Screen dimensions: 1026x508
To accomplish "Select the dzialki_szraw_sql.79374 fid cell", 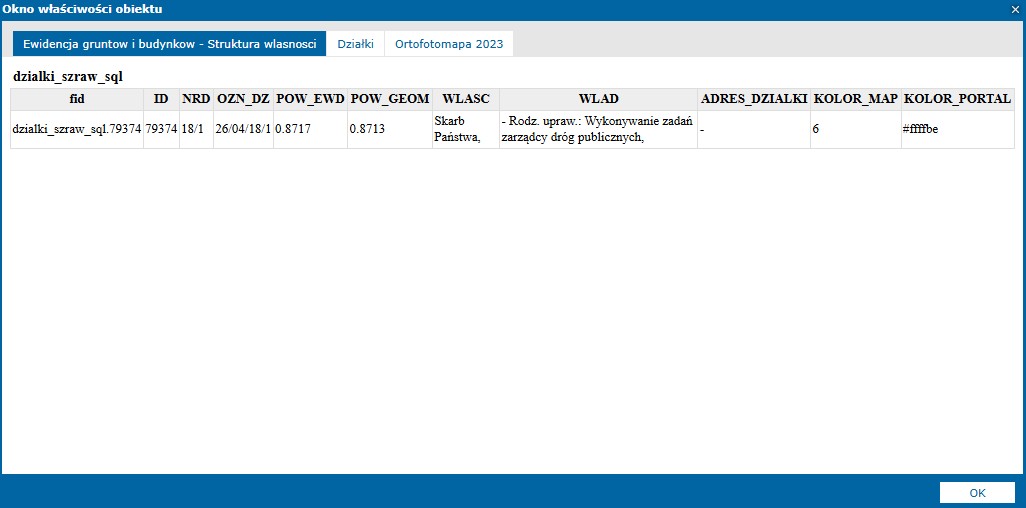I will (77, 129).
